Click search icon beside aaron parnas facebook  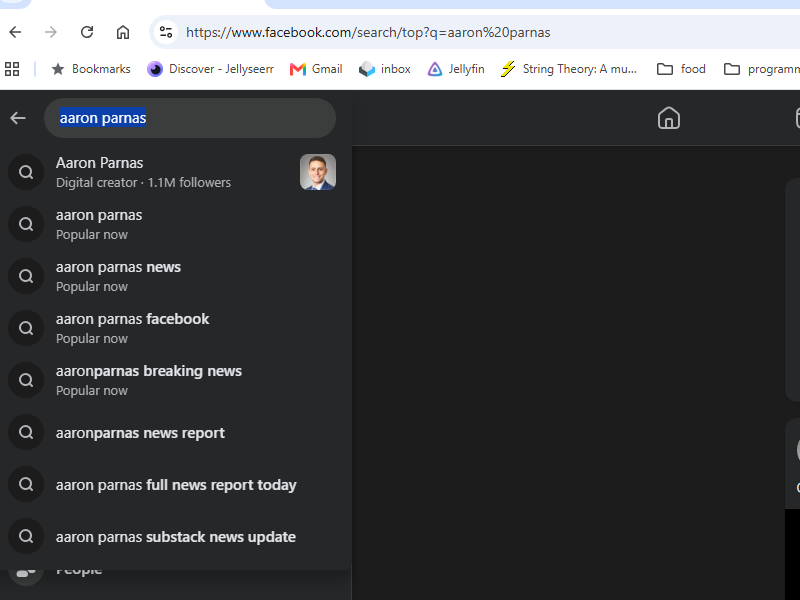tap(26, 328)
